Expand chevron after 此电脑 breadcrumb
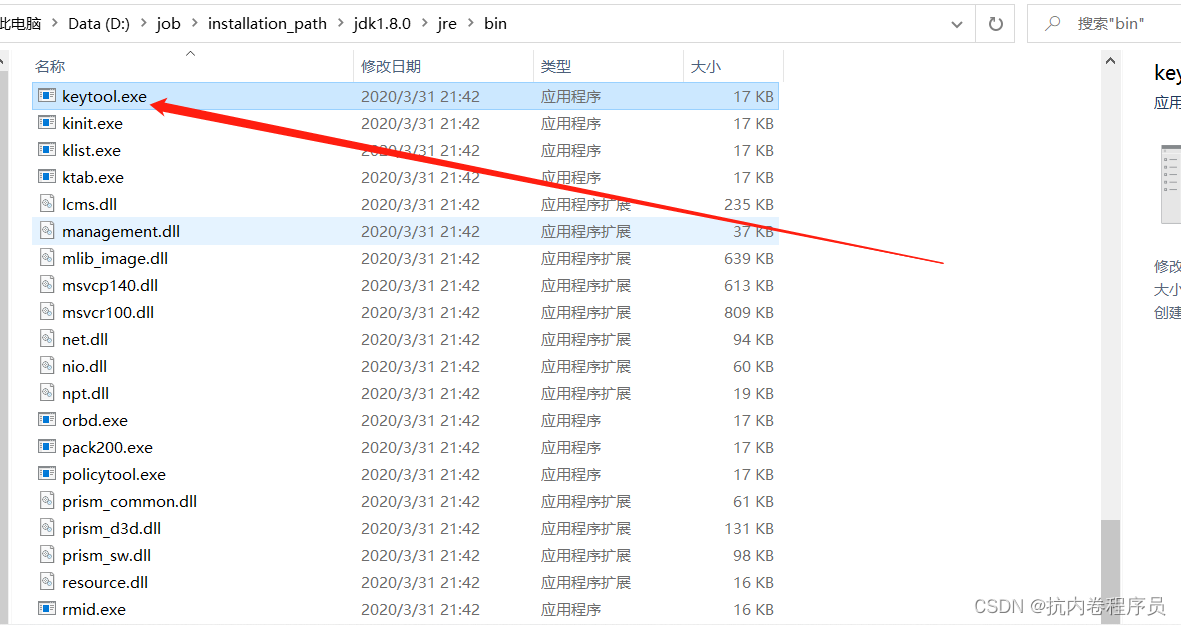Viewport: 1181px width, 625px height. coord(55,24)
